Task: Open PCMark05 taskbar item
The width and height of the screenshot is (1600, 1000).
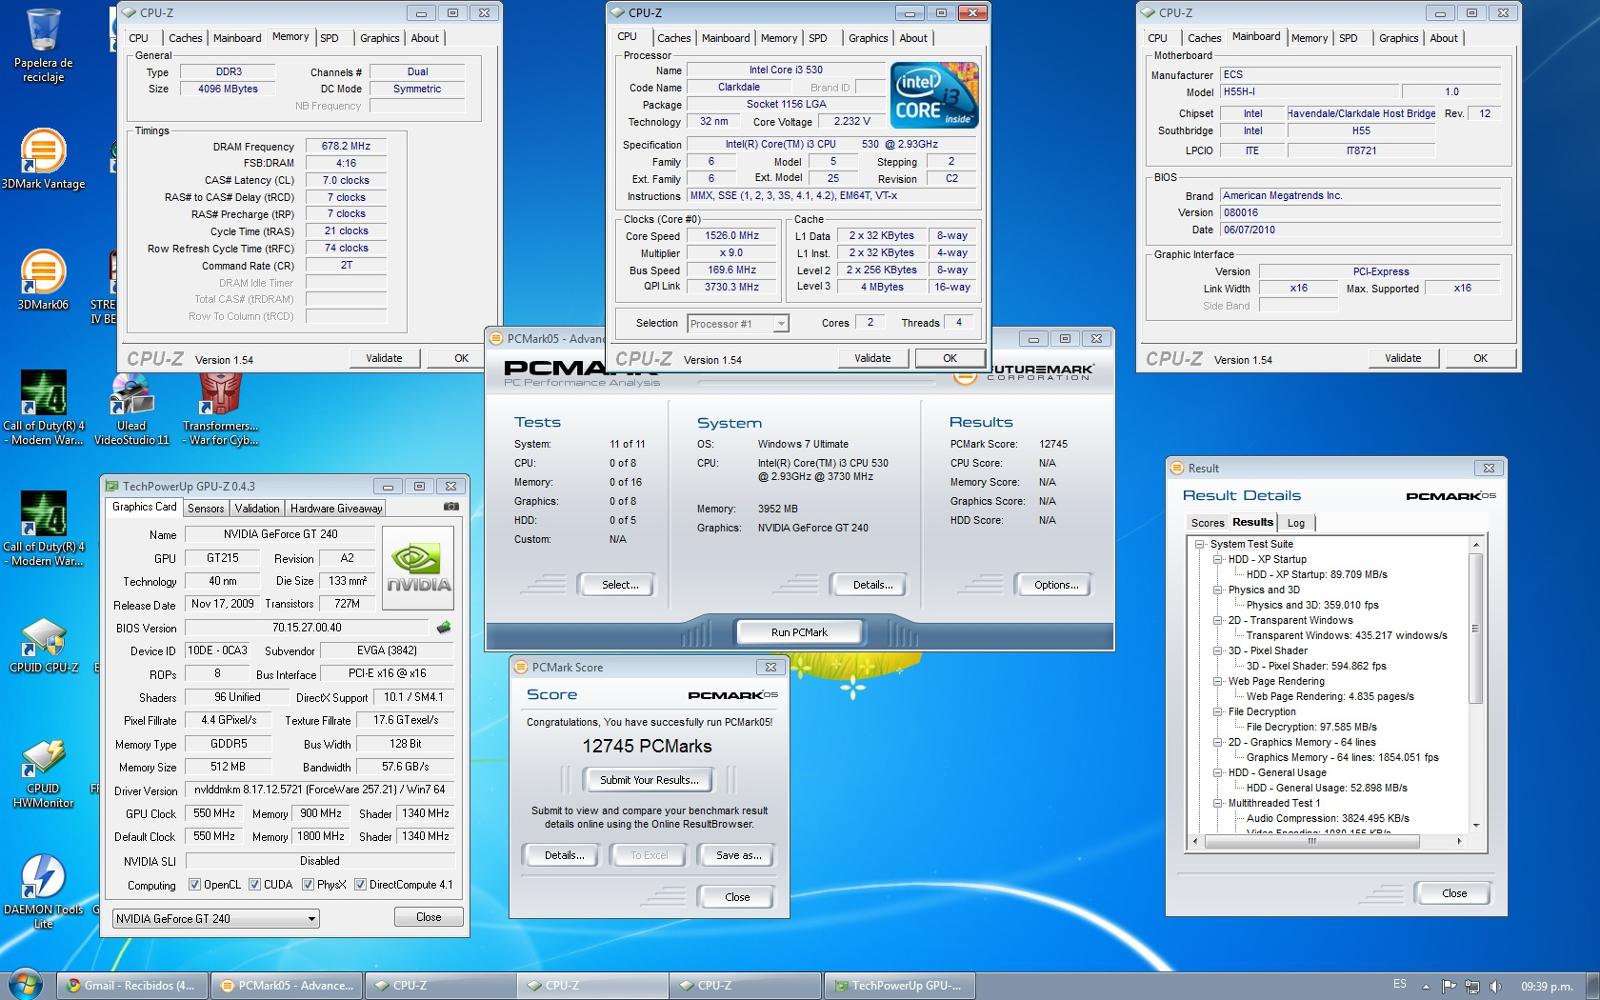Action: click(x=286, y=985)
